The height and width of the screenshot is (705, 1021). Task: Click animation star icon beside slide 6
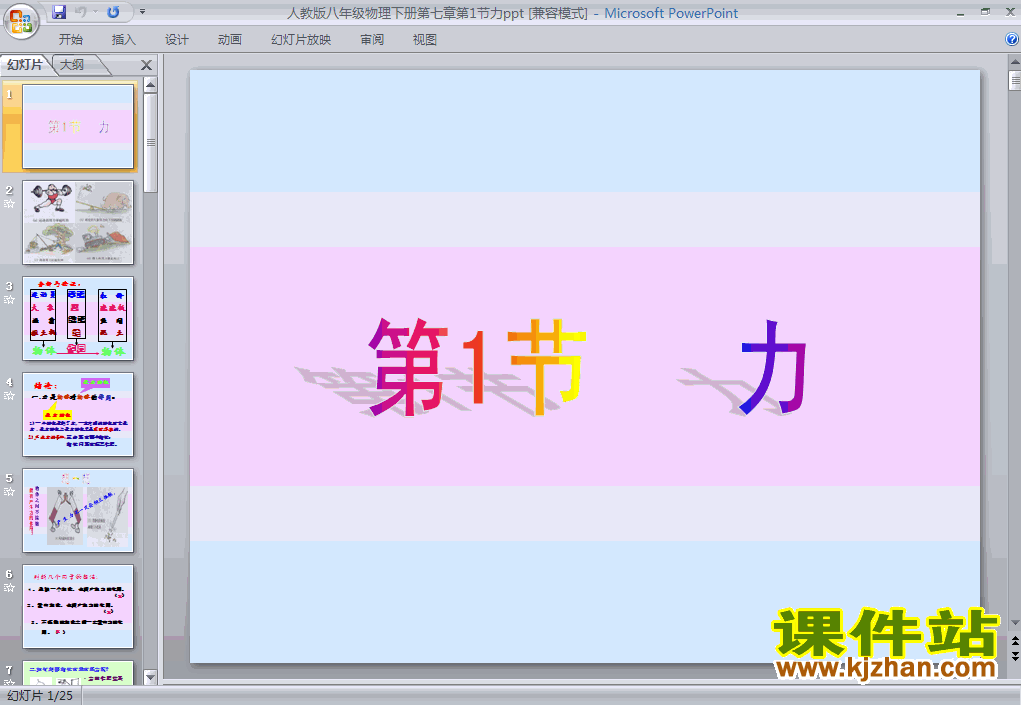(x=9, y=587)
